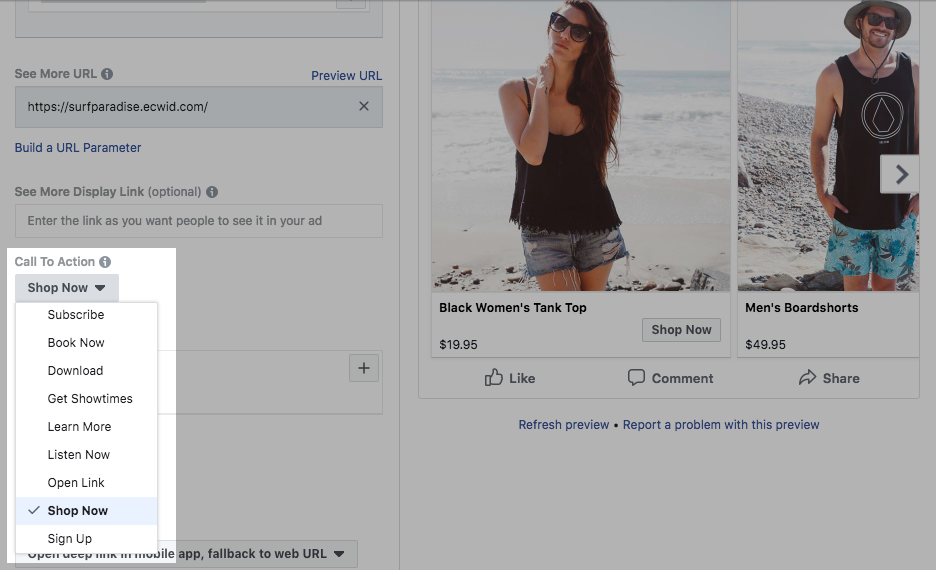Screen dimensions: 936x570
Task: Click Build a URL Parameter link
Action: point(78,148)
